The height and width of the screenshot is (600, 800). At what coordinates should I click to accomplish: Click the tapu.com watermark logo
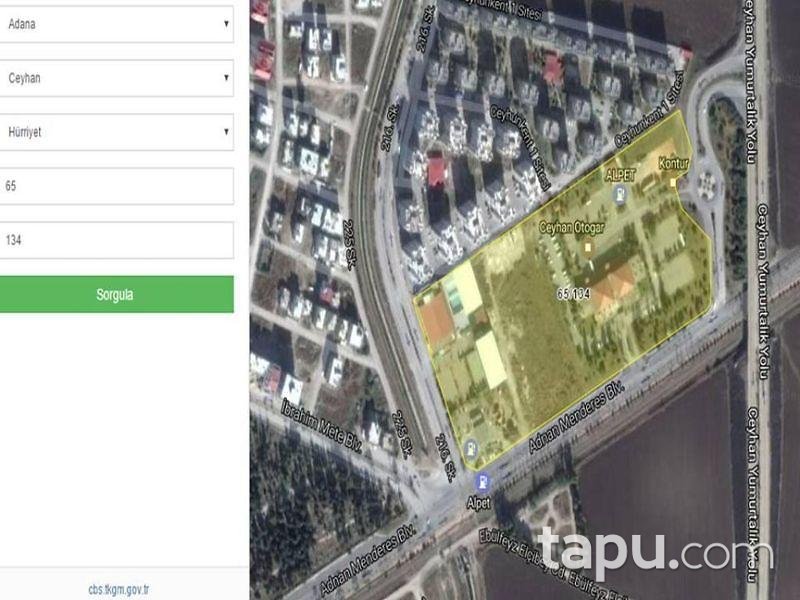click(x=656, y=552)
